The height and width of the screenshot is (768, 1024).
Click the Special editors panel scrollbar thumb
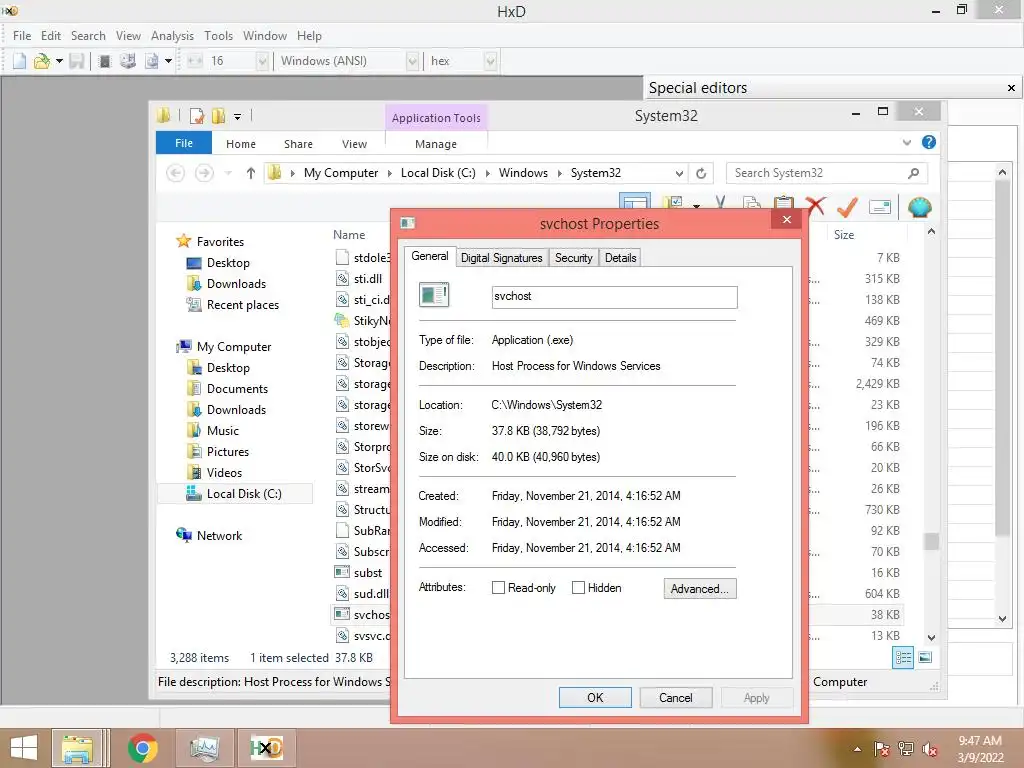[x=1002, y=359]
